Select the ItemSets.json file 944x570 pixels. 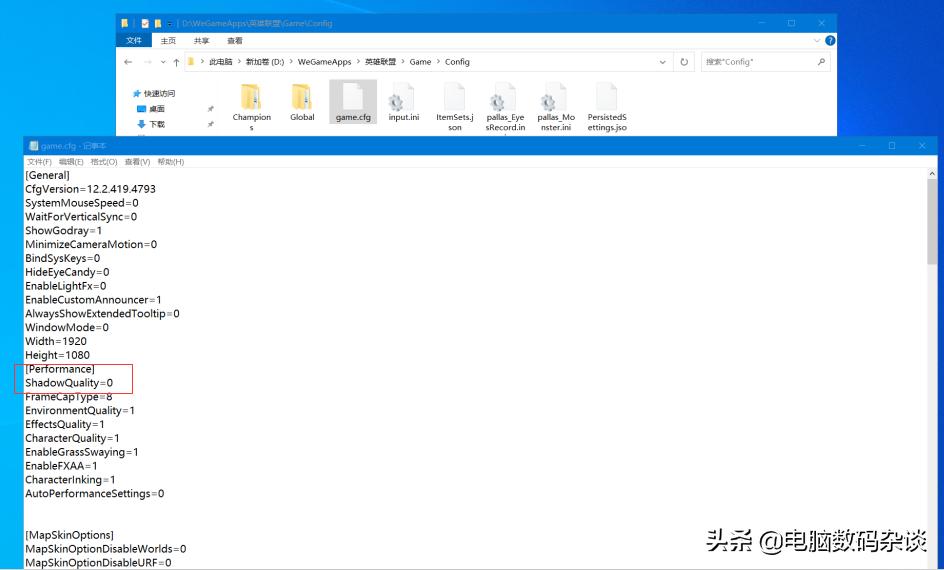[x=454, y=104]
